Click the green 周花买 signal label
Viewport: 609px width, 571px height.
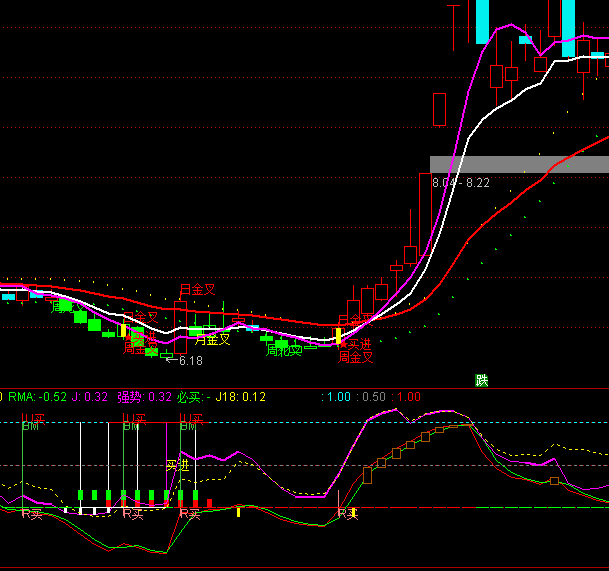click(283, 351)
